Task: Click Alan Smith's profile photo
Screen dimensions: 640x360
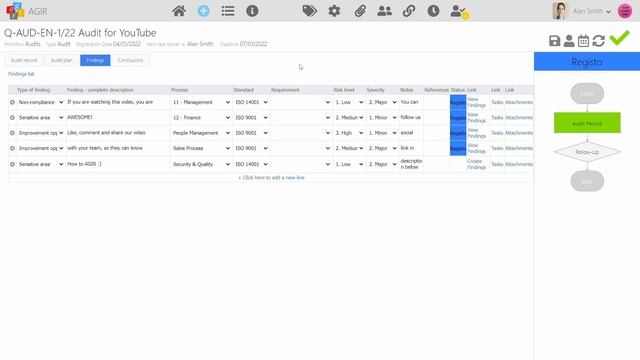Action: [x=560, y=11]
